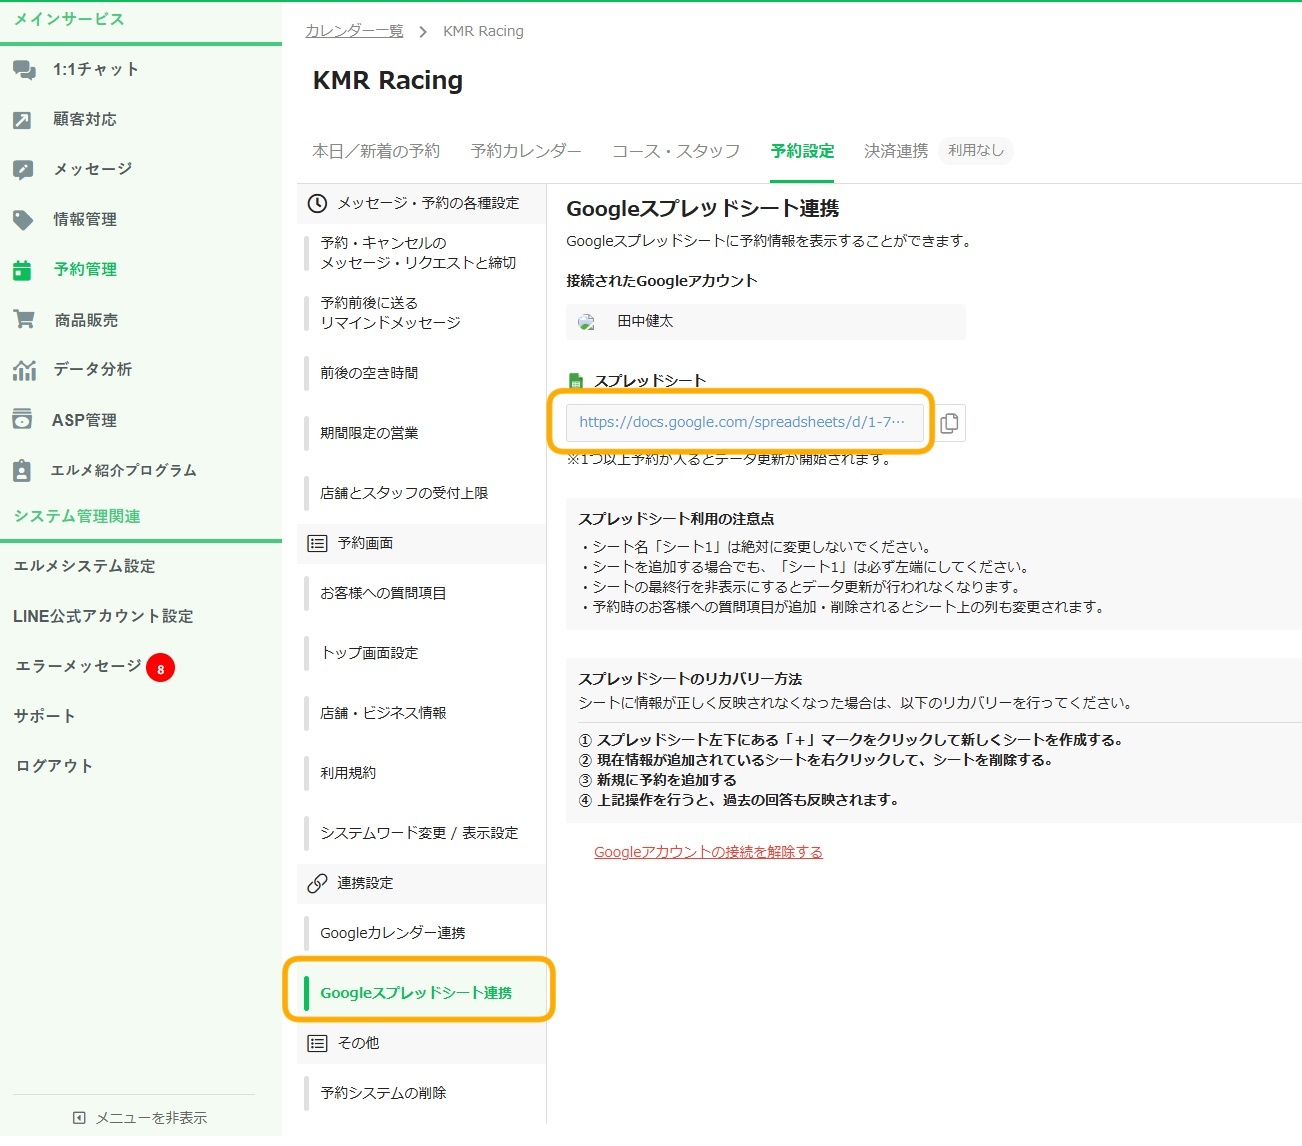
Task: Open サポート page
Action: click(44, 716)
